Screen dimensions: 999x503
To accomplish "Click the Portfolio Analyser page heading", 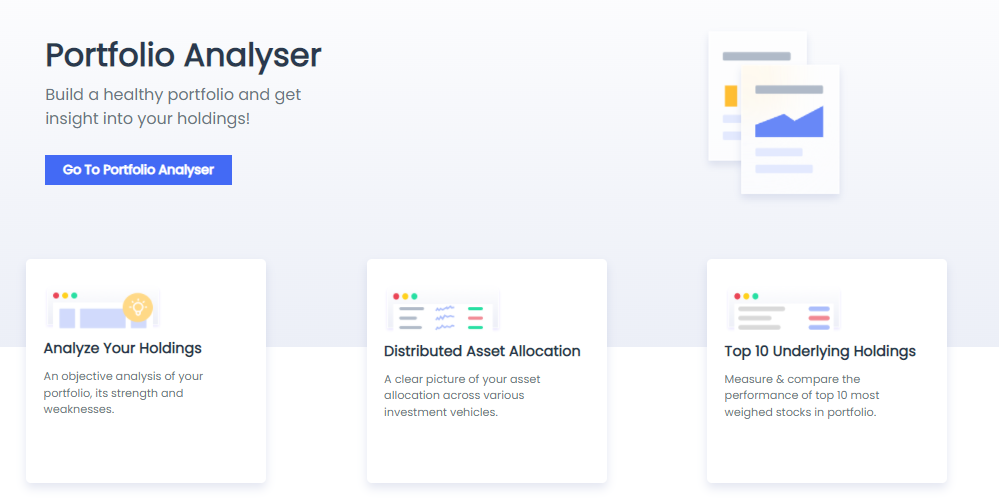I will pos(183,55).
